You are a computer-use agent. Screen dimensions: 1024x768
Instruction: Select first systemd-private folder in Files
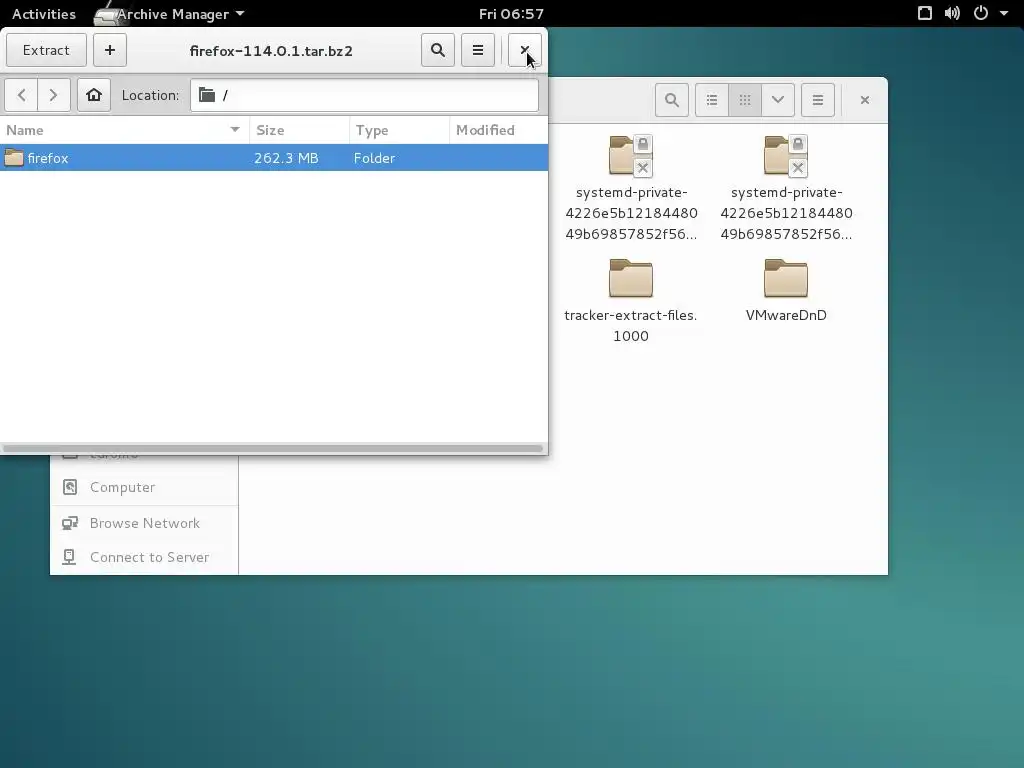[631, 189]
